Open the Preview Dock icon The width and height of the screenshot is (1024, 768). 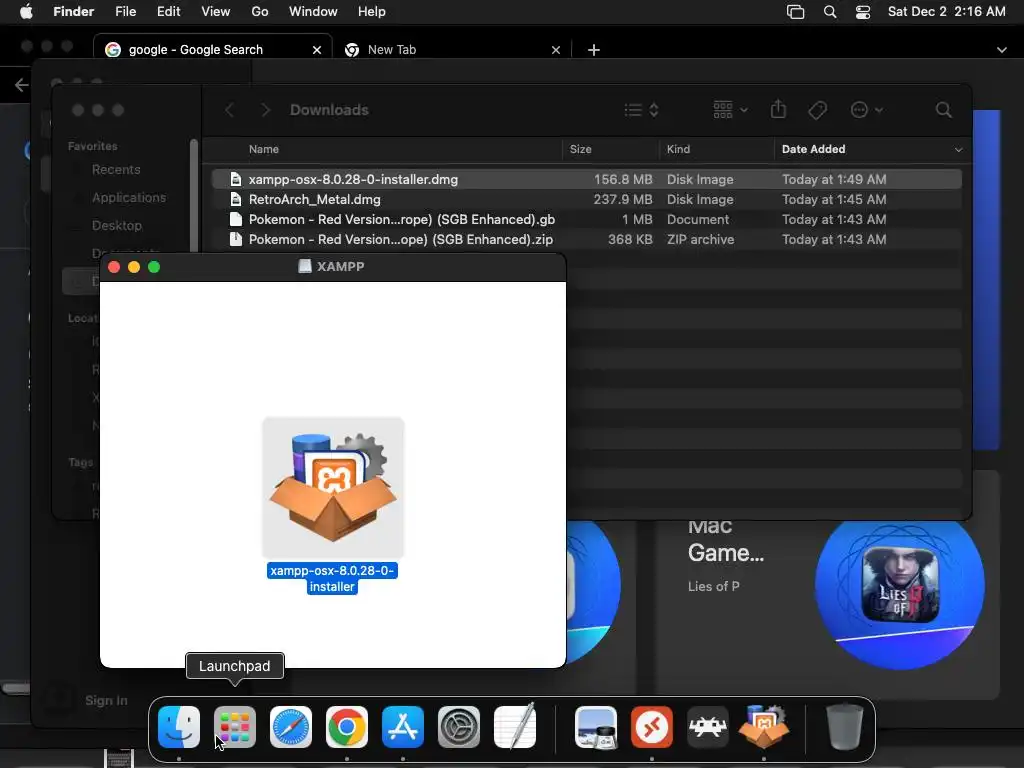[x=596, y=727]
